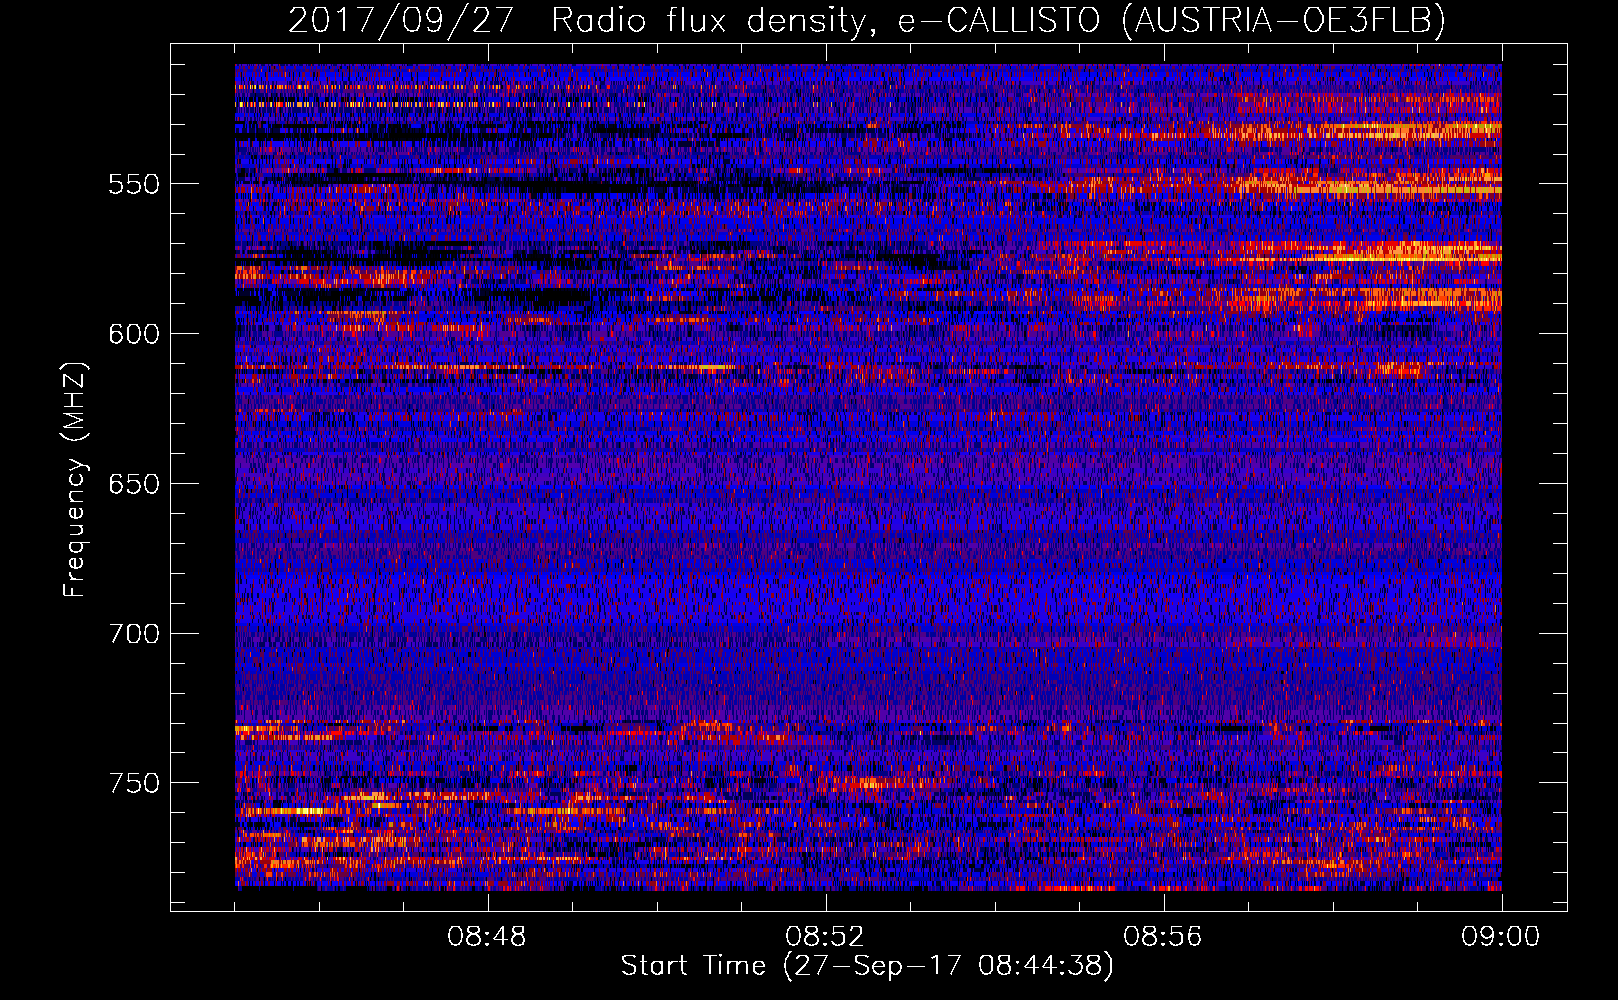The height and width of the screenshot is (1000, 1618).
Task: Click the 'Start Time (27-Sep-17 08:44:38)' label
Action: tap(867, 966)
